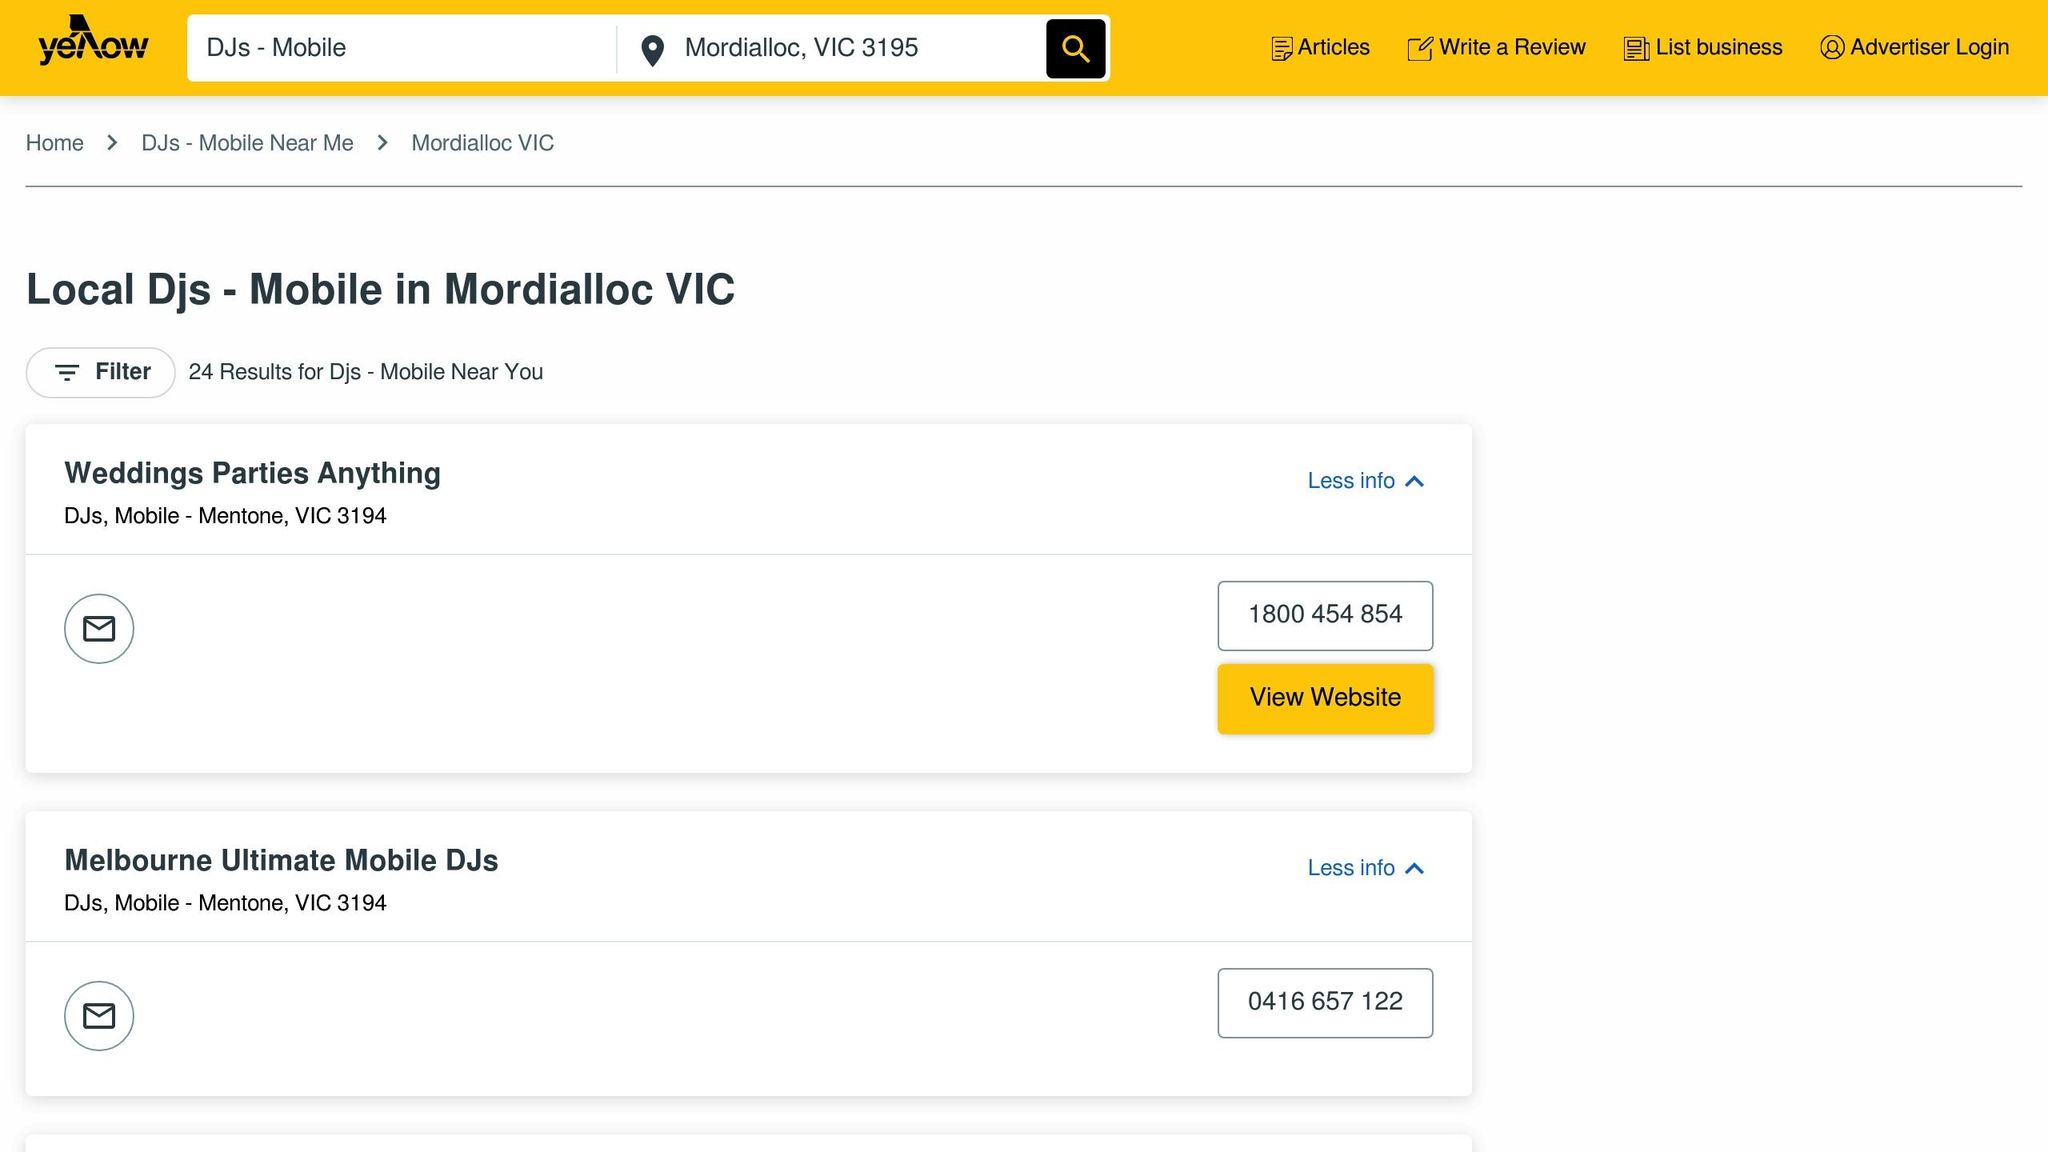This screenshot has height=1152, width=2048.
Task: Click View Website button
Action: 1325,698
